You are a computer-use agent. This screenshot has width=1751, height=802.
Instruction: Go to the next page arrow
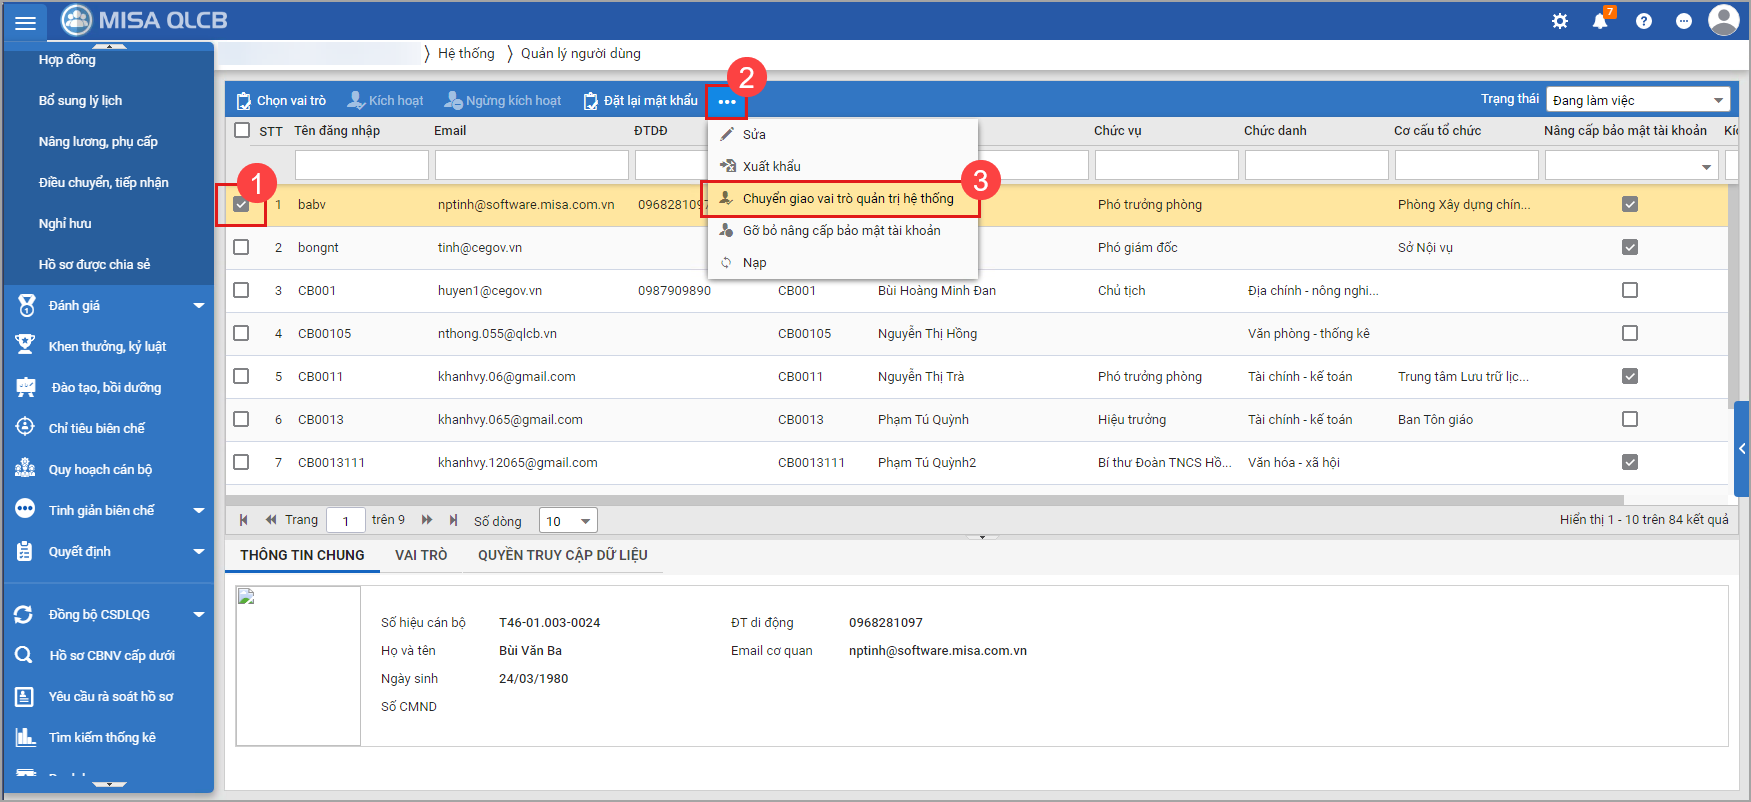point(427,520)
